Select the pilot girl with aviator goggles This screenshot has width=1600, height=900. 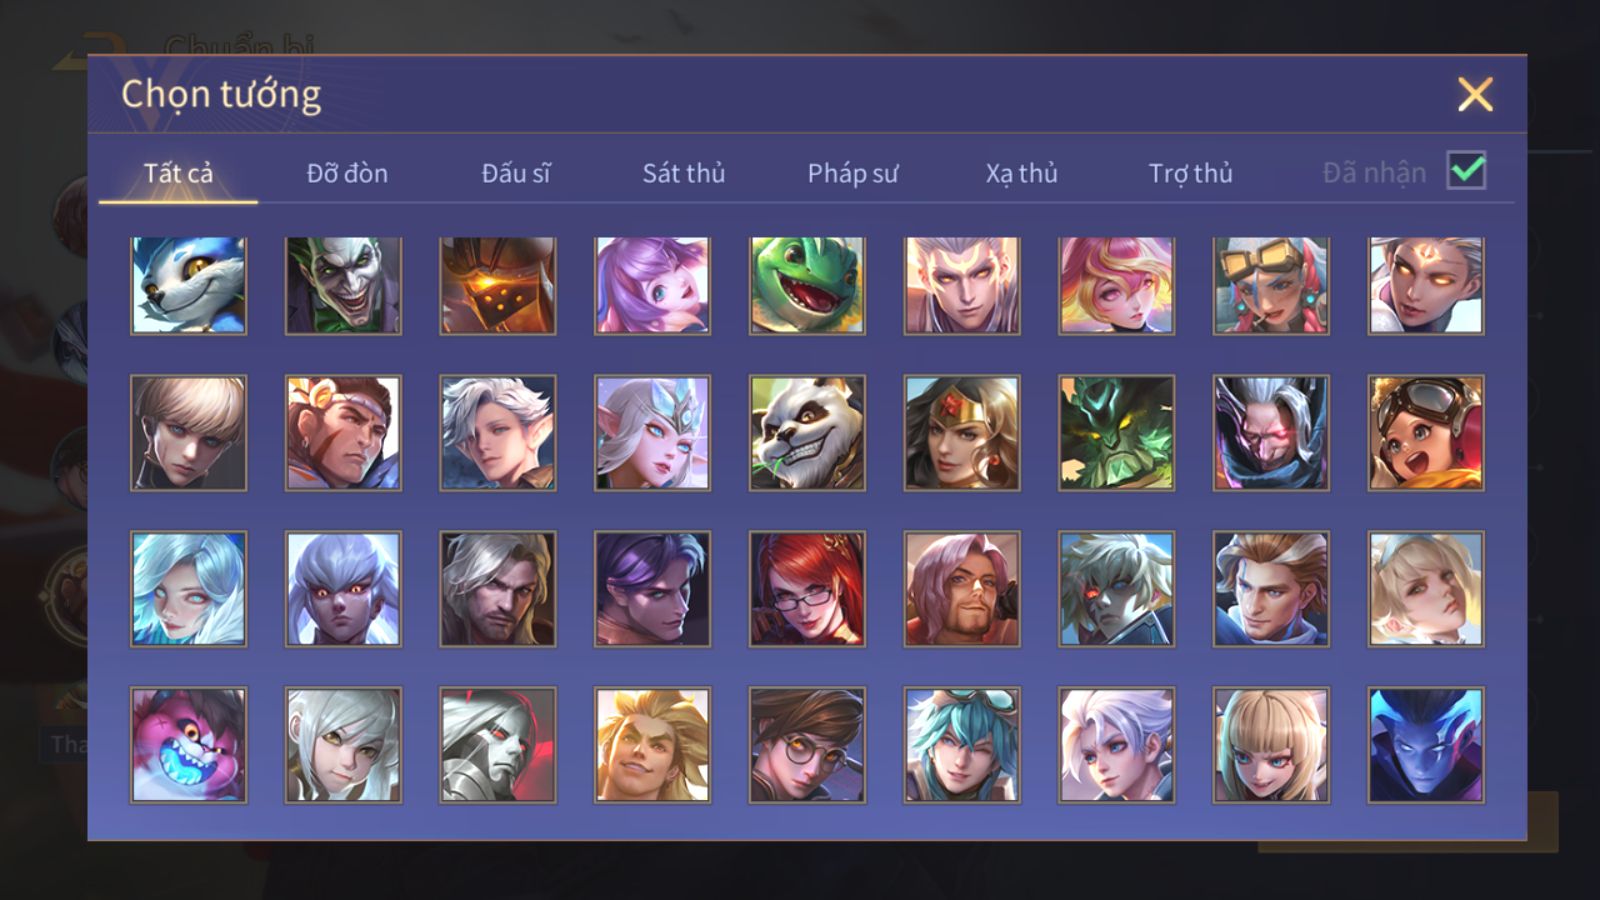click(1426, 433)
